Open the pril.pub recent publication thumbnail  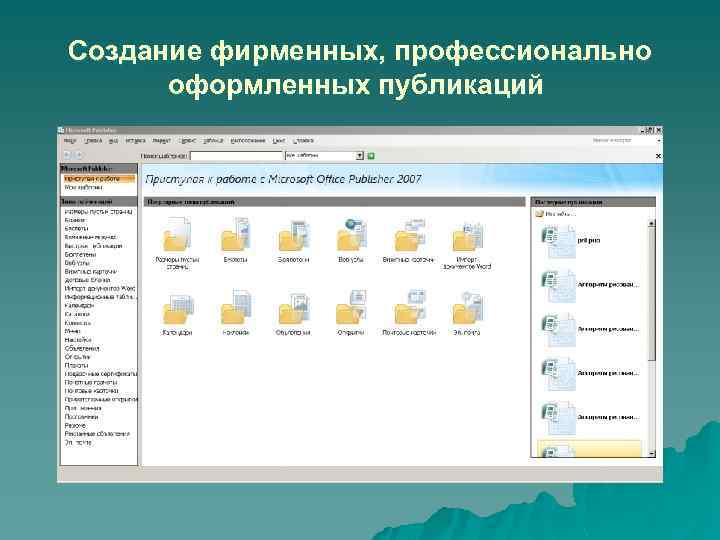[x=558, y=241]
